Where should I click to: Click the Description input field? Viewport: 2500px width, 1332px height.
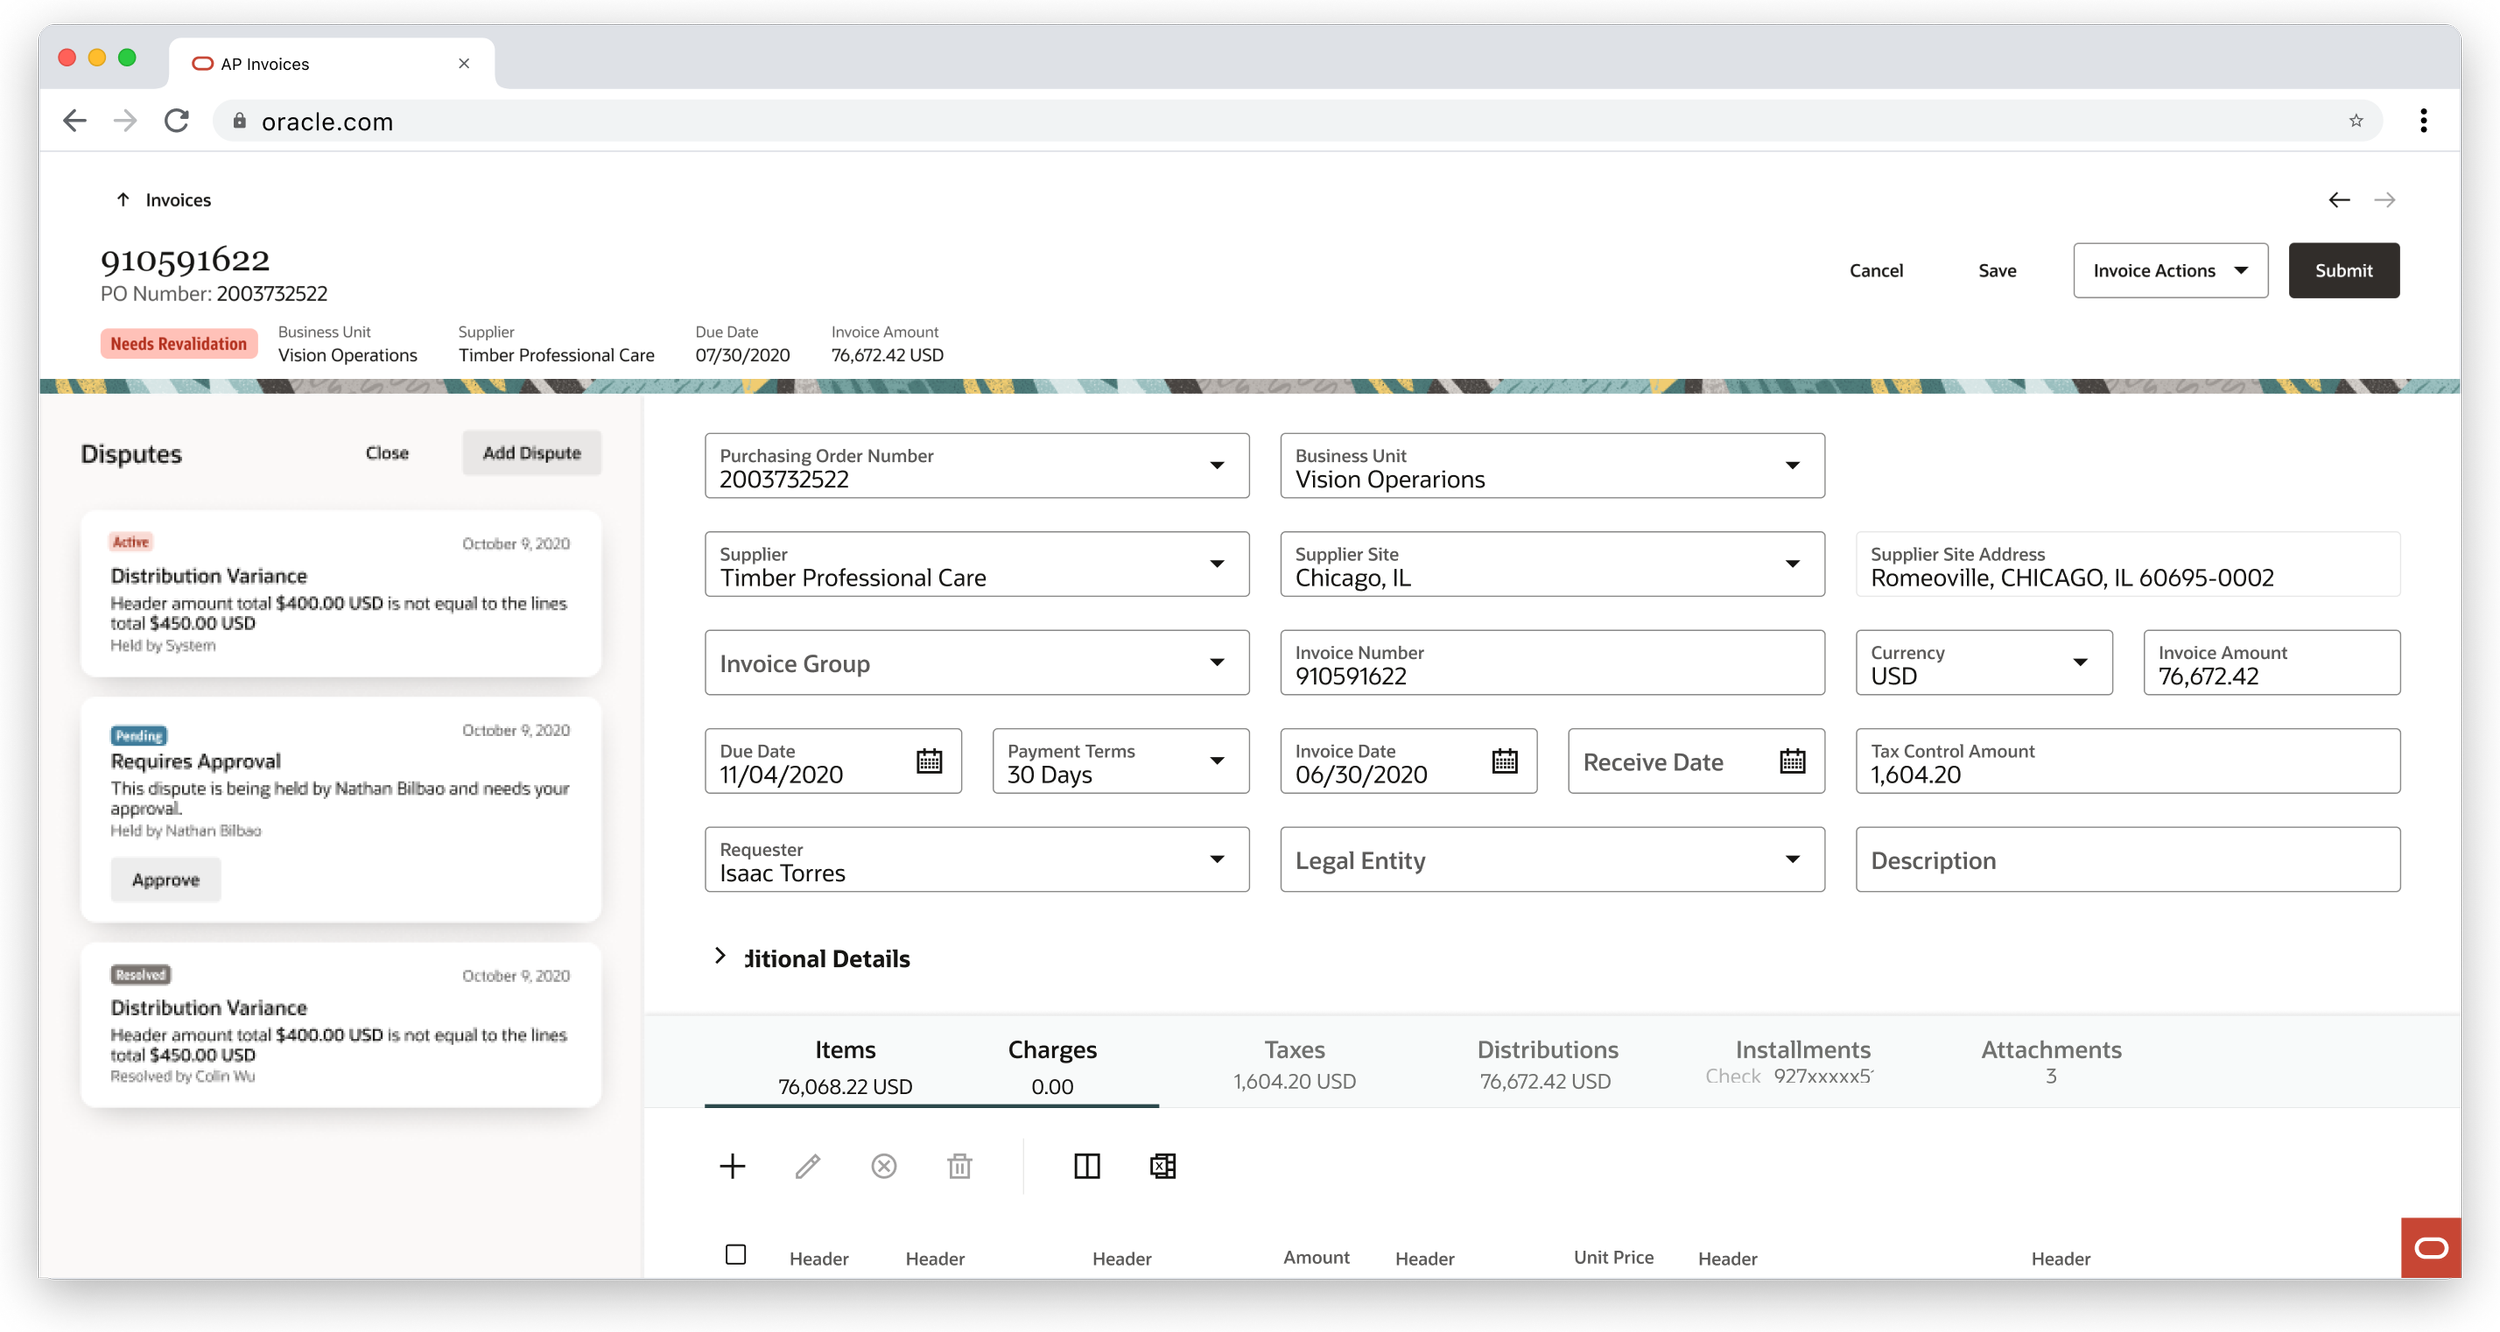(x=2127, y=860)
